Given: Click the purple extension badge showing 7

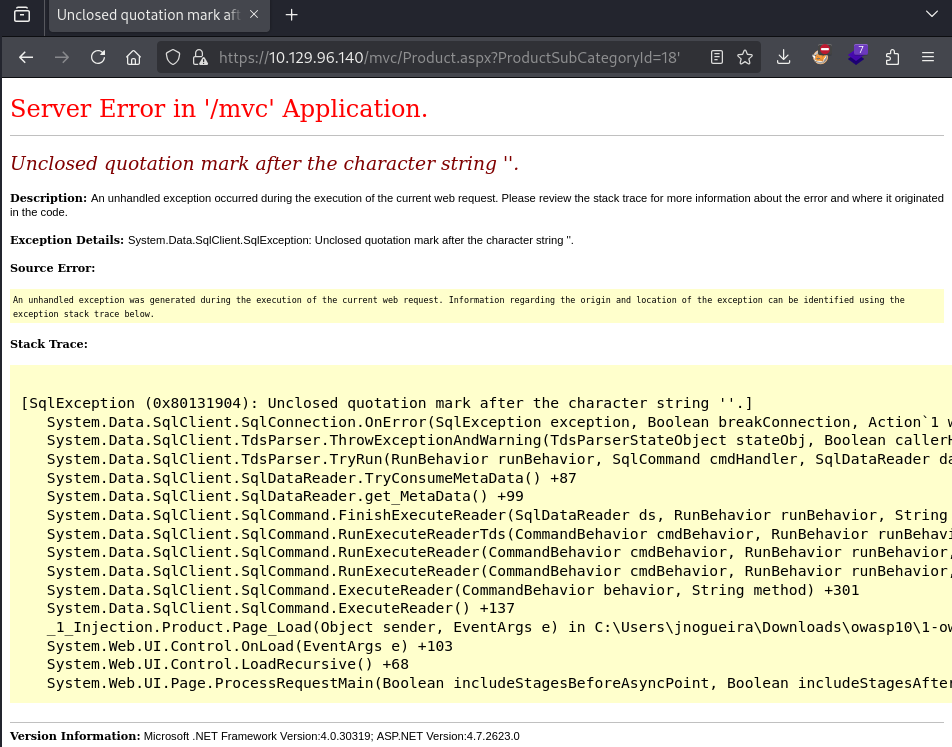Looking at the screenshot, I should tap(856, 57).
